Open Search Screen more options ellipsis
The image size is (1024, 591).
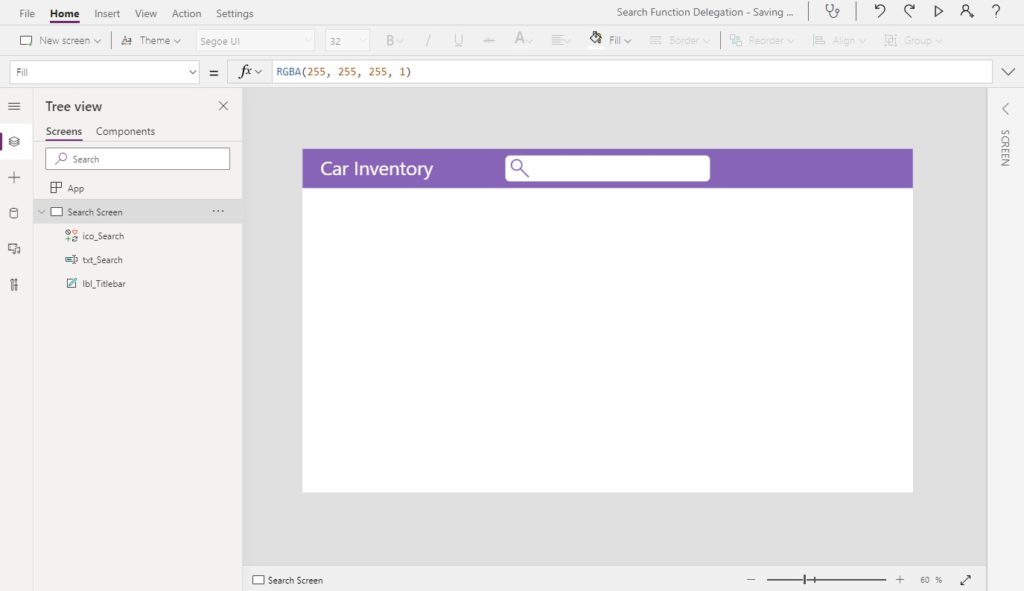click(x=218, y=212)
